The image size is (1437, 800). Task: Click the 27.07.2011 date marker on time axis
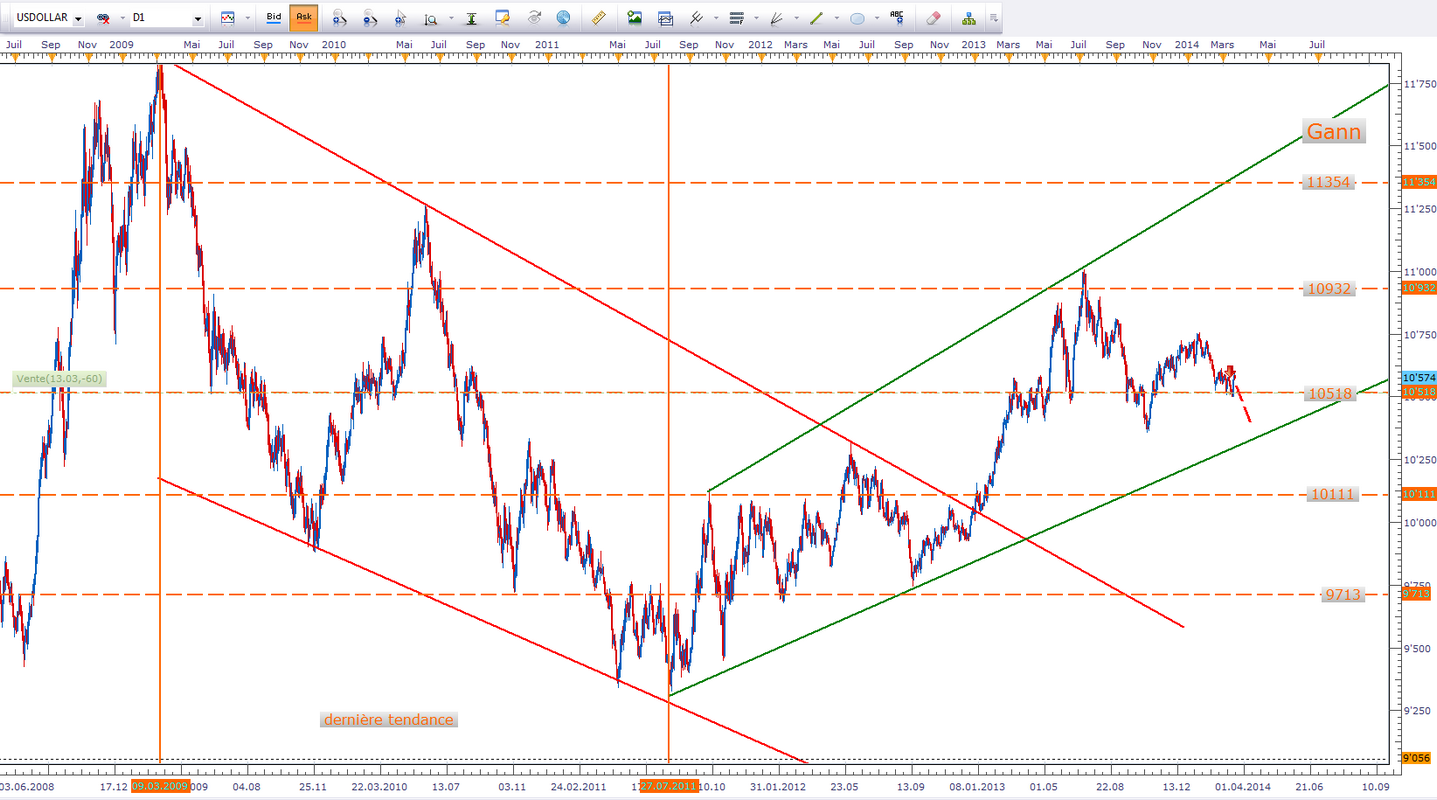click(669, 787)
